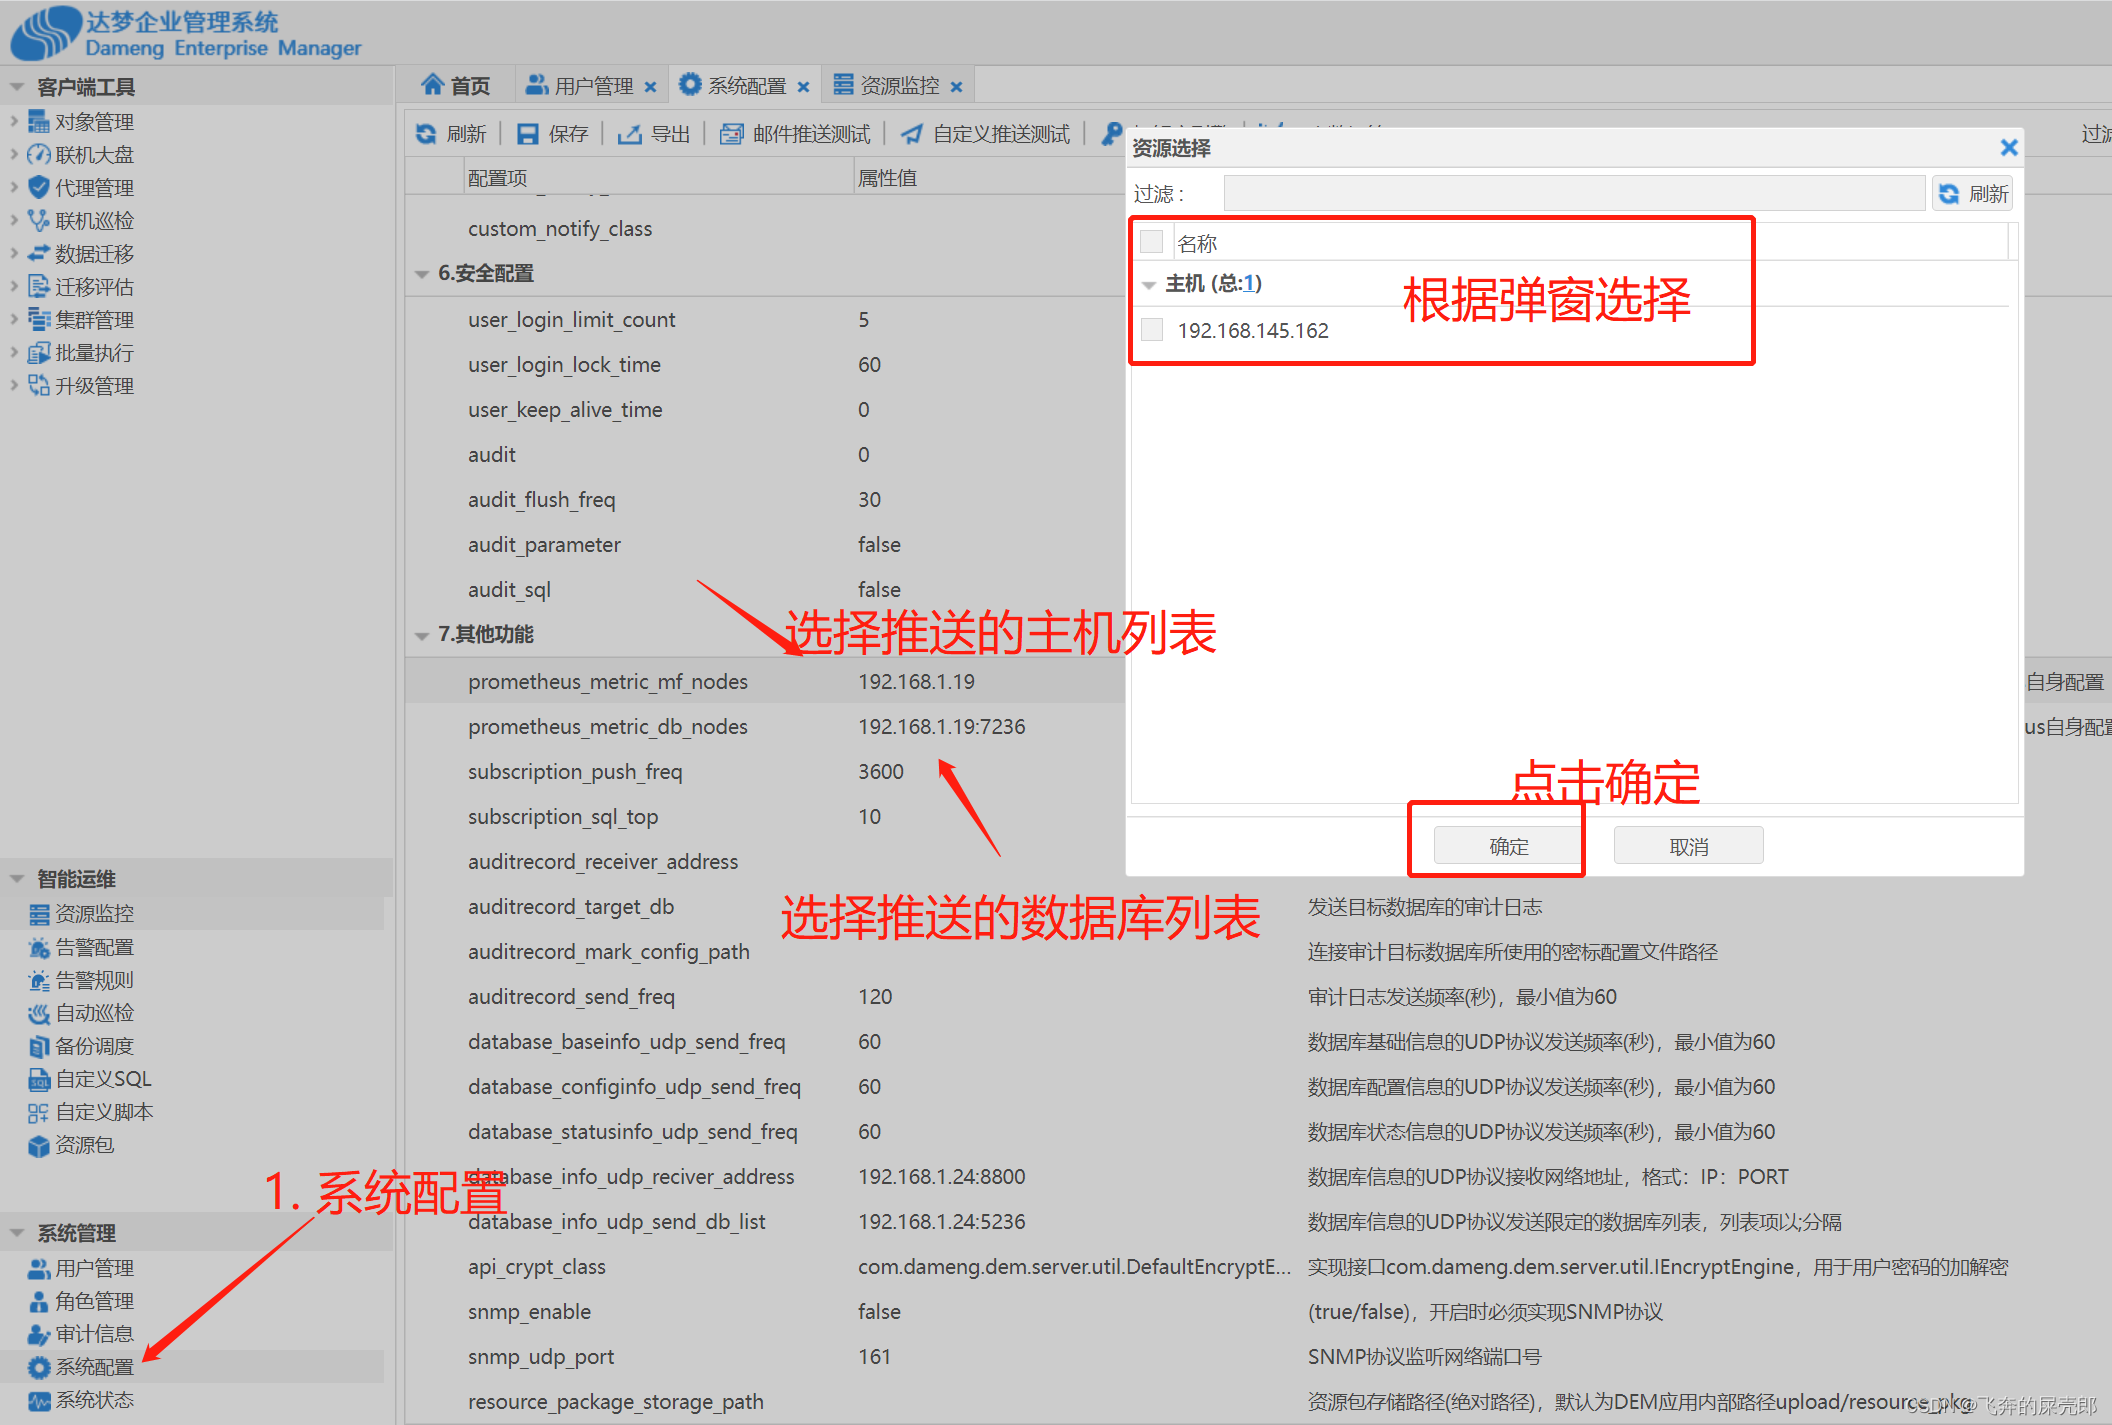
Task: Click the 自定义推送测试 custom push test icon
Action: tap(912, 134)
